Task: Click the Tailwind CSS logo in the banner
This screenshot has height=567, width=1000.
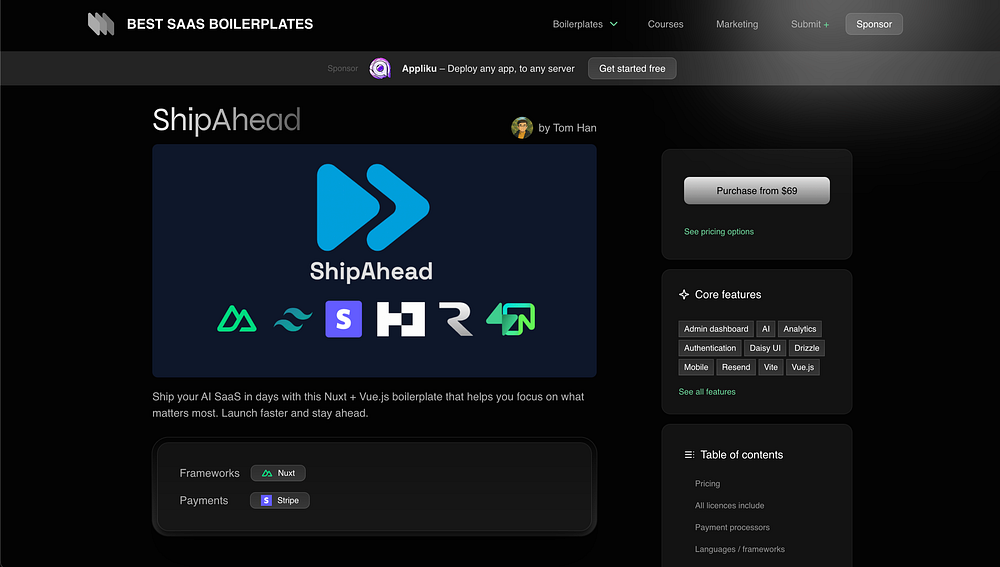Action: 293,319
